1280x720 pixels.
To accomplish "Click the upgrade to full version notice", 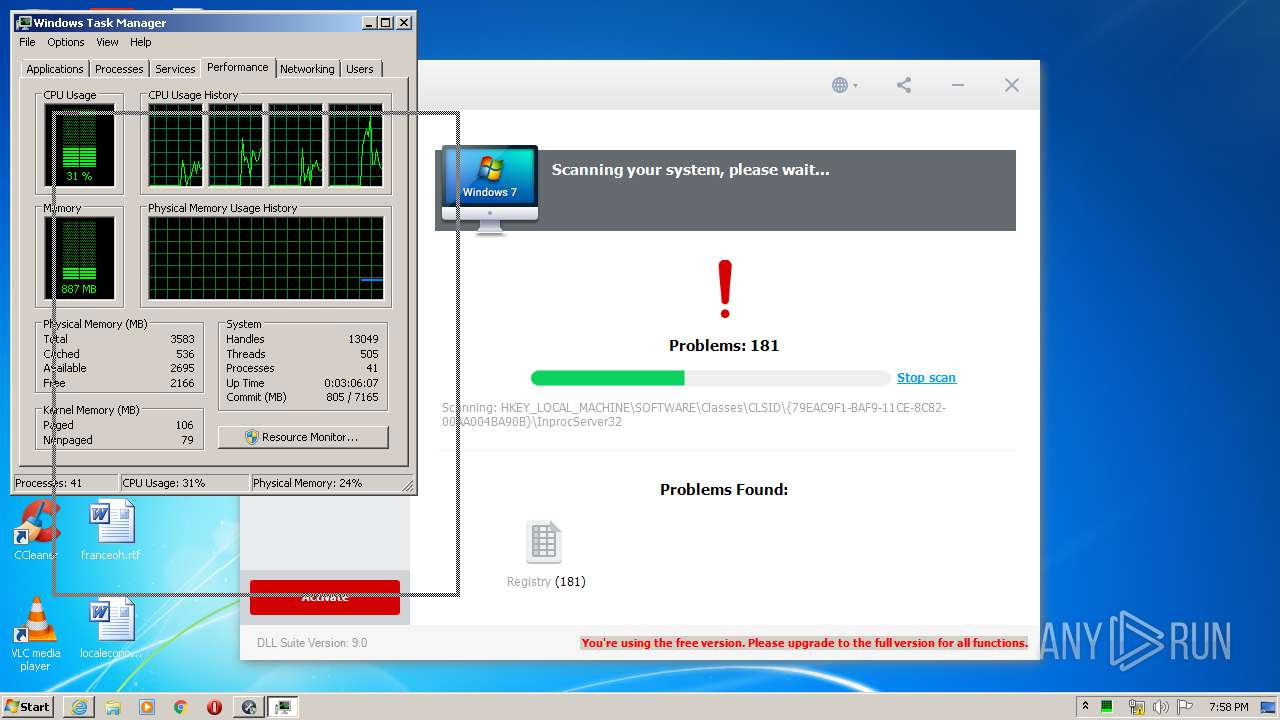I will coord(805,643).
